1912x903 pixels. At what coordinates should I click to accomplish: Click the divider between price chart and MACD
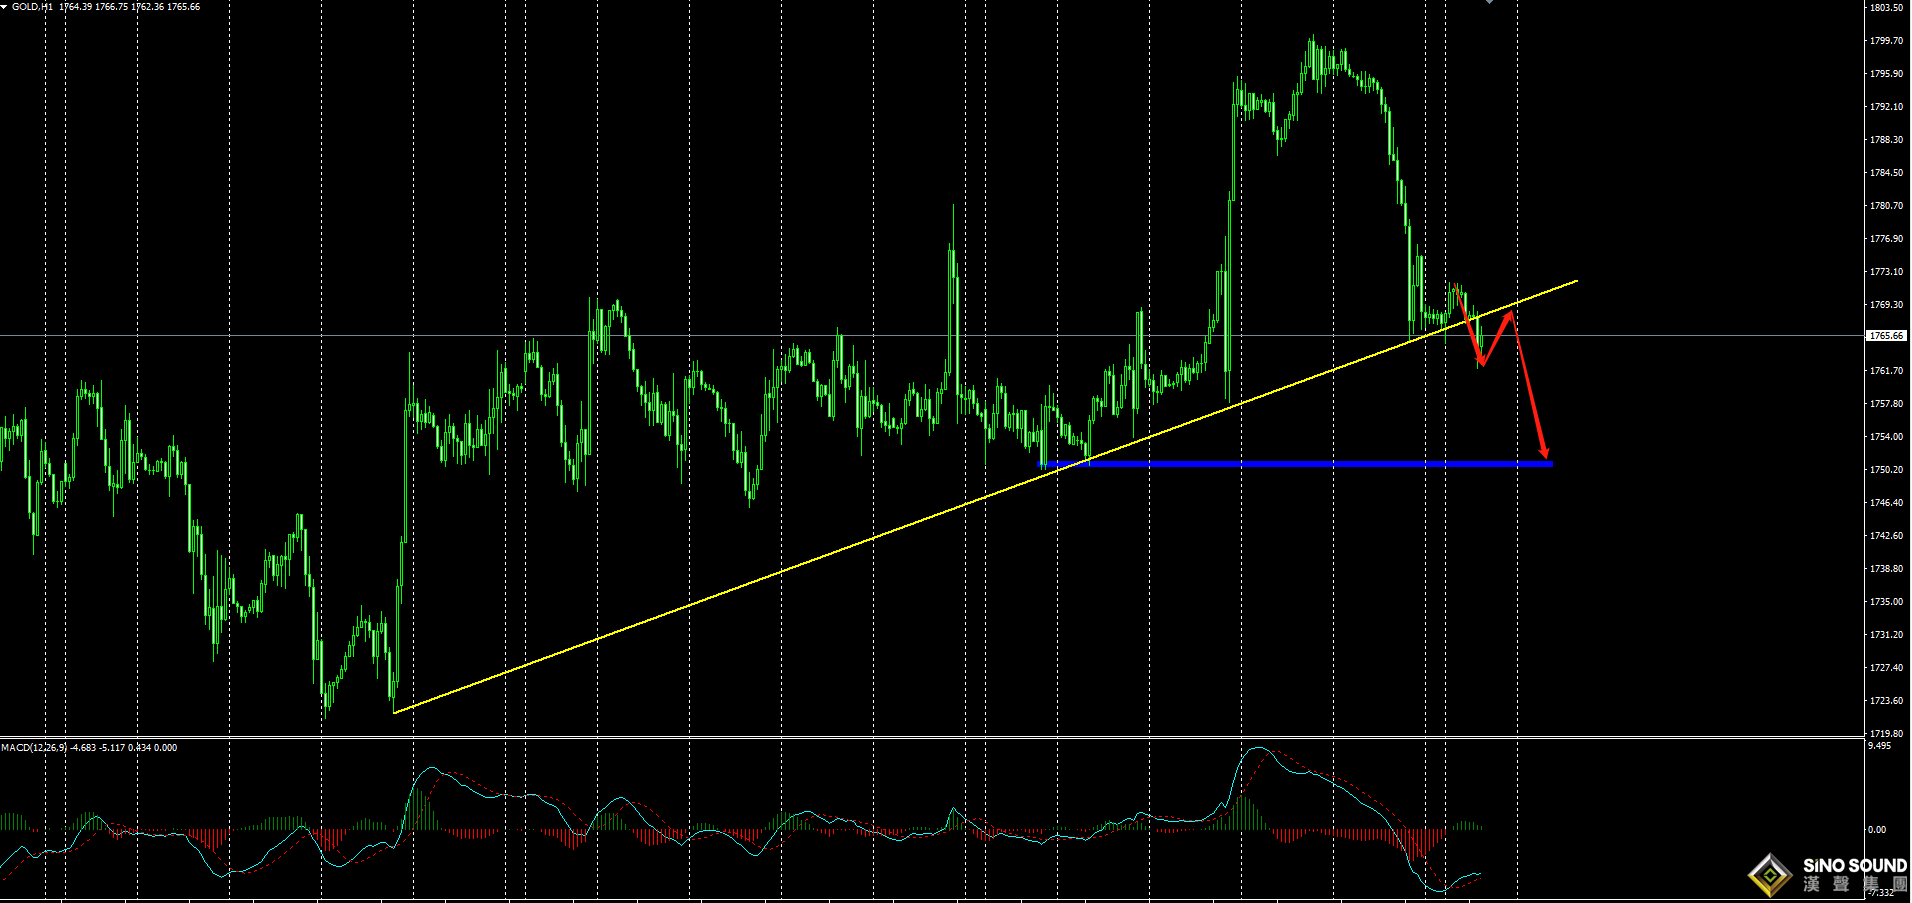click(x=930, y=738)
